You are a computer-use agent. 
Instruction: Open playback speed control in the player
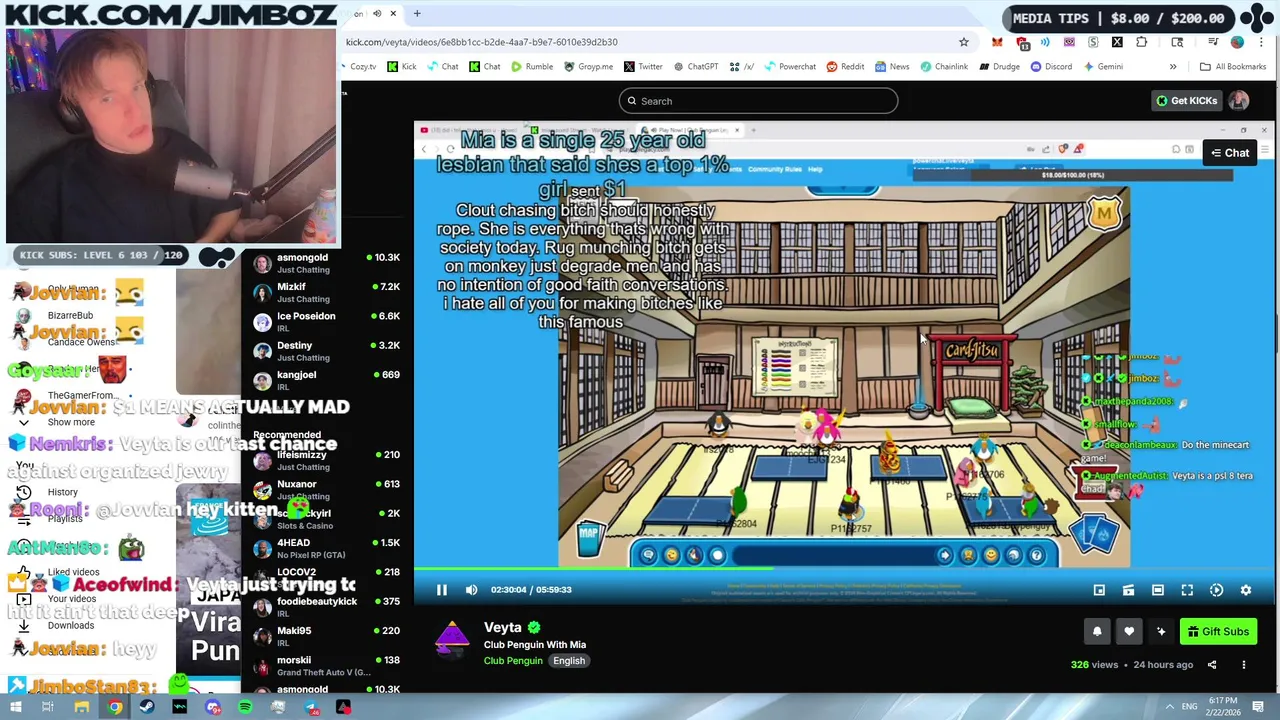tap(1217, 590)
